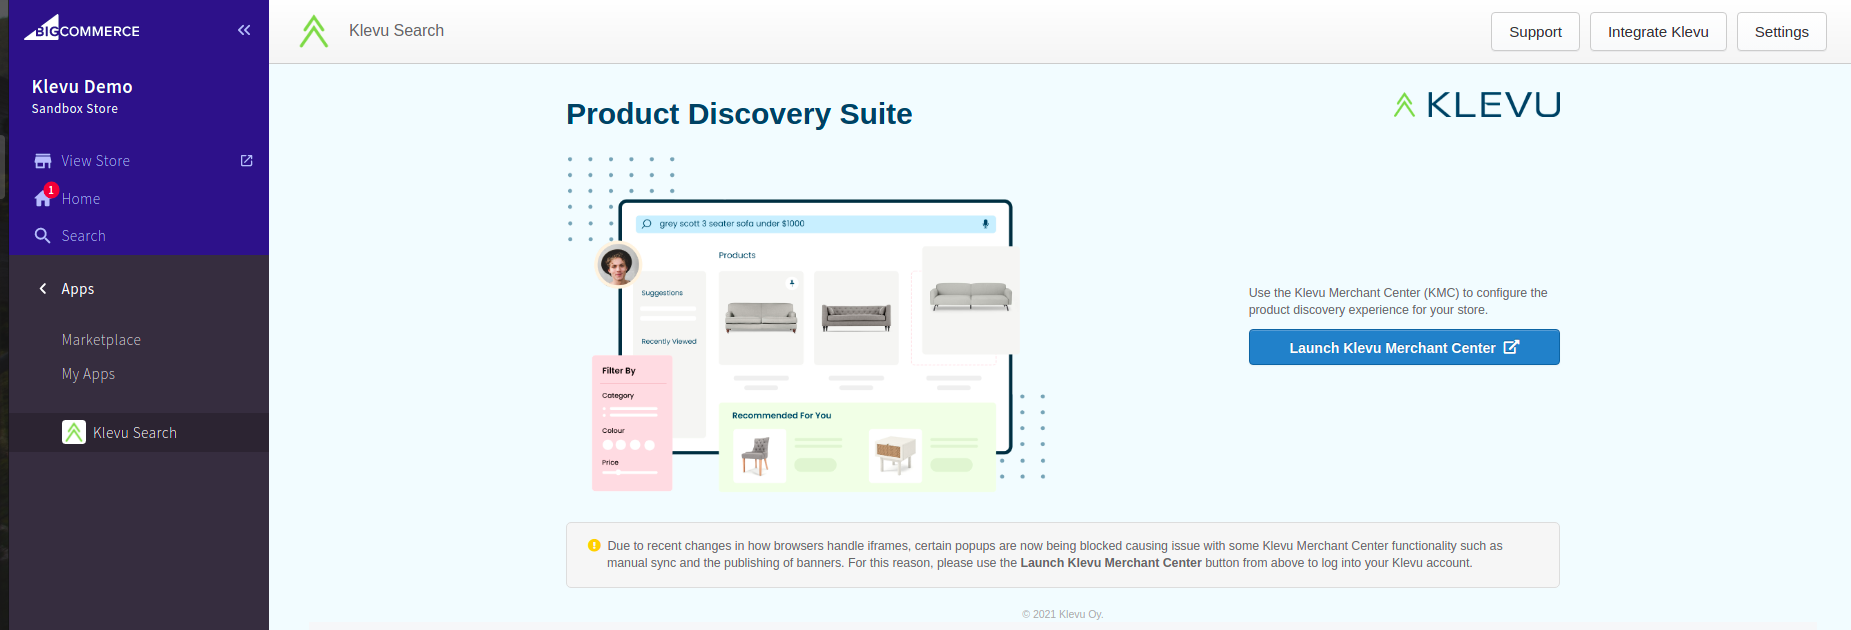The image size is (1851, 630).
Task: Go to Home in sidebar
Action: (x=81, y=199)
